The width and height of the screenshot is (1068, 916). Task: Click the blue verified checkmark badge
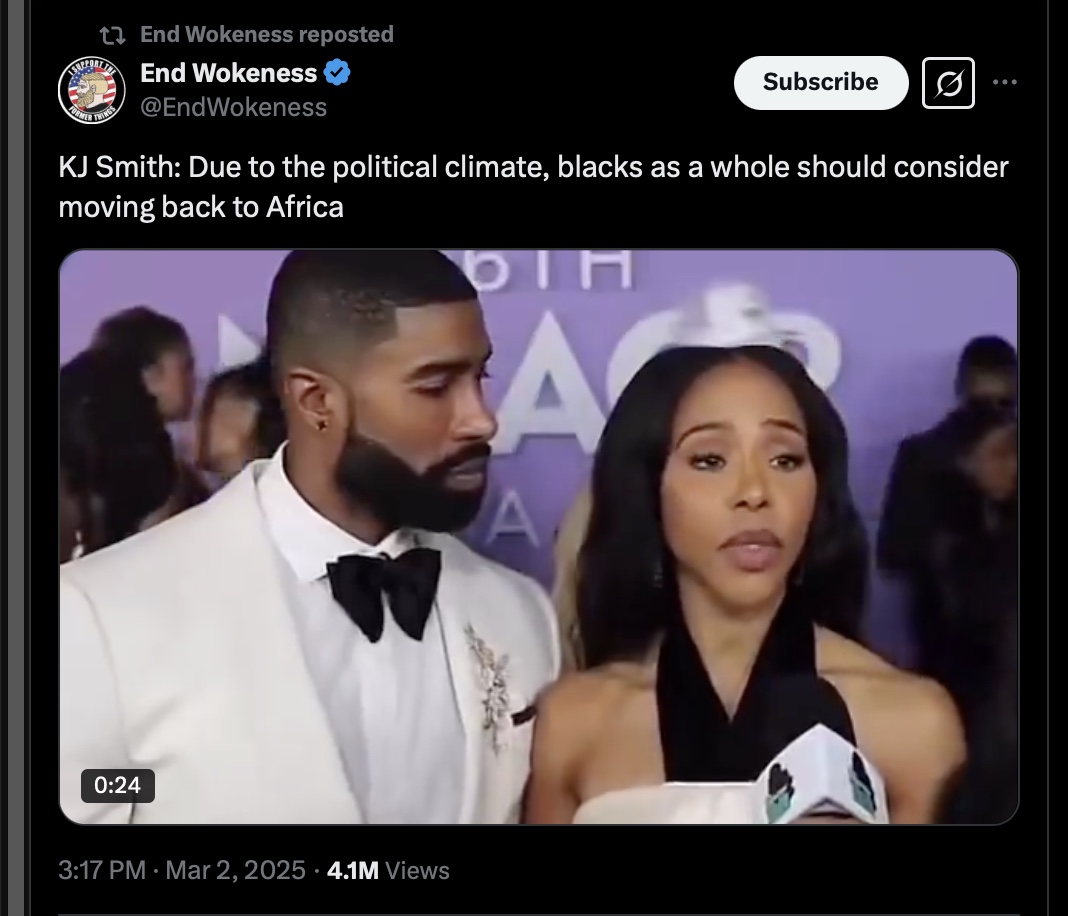337,72
